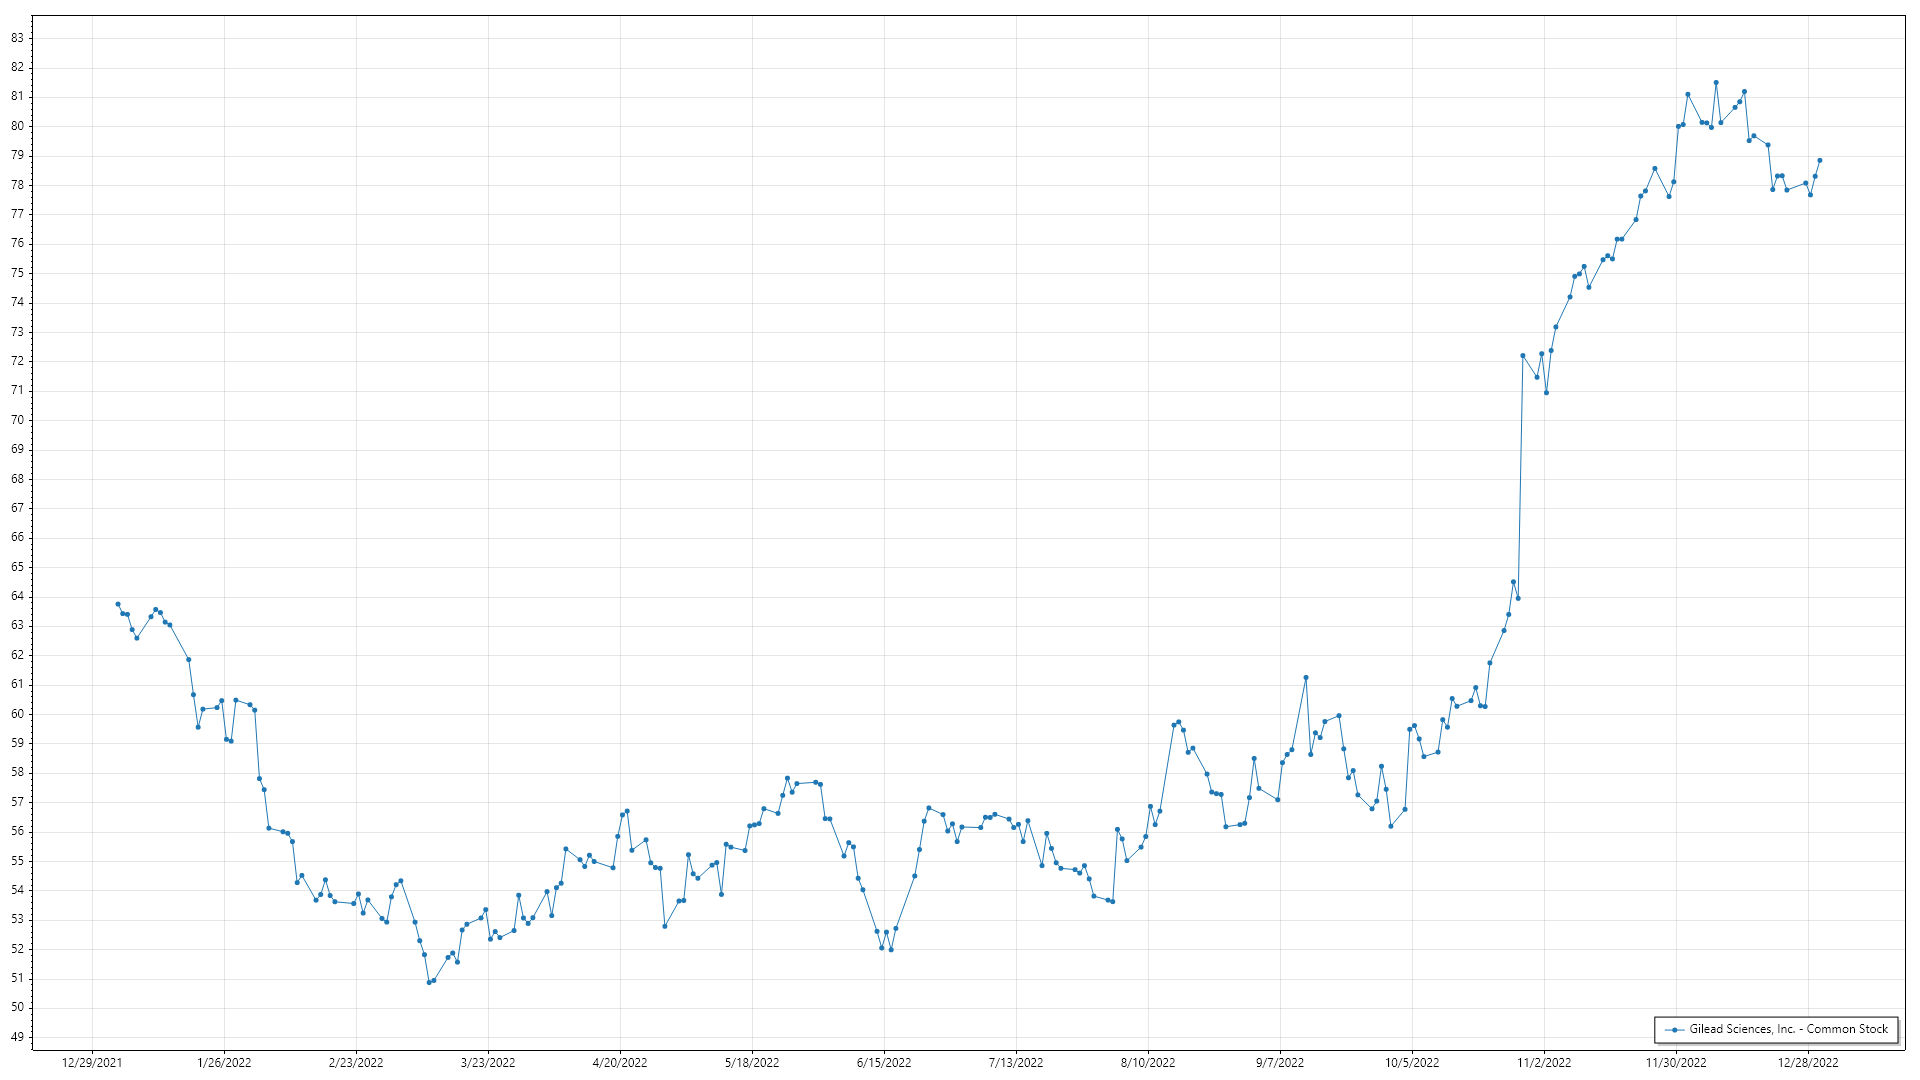1920x1080 pixels.
Task: Click the 49 value on y-axis
Action: [x=17, y=1037]
